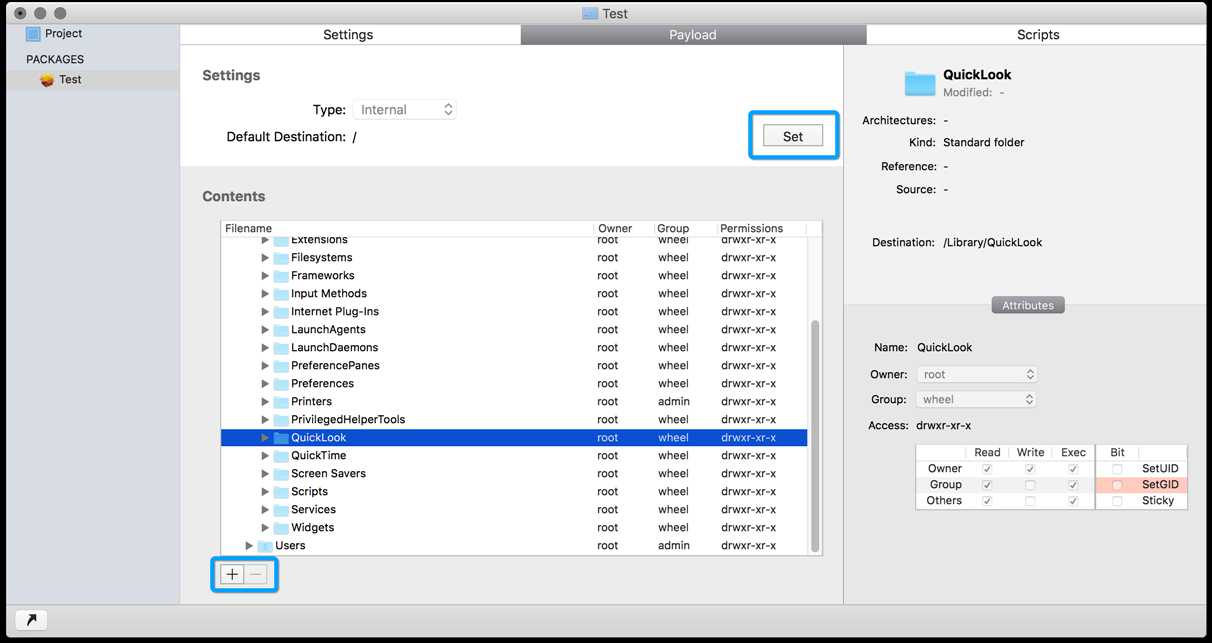Screen dimensions: 1212x643
Task: Toggle Others Exec permission checkbox
Action: tap(1073, 501)
